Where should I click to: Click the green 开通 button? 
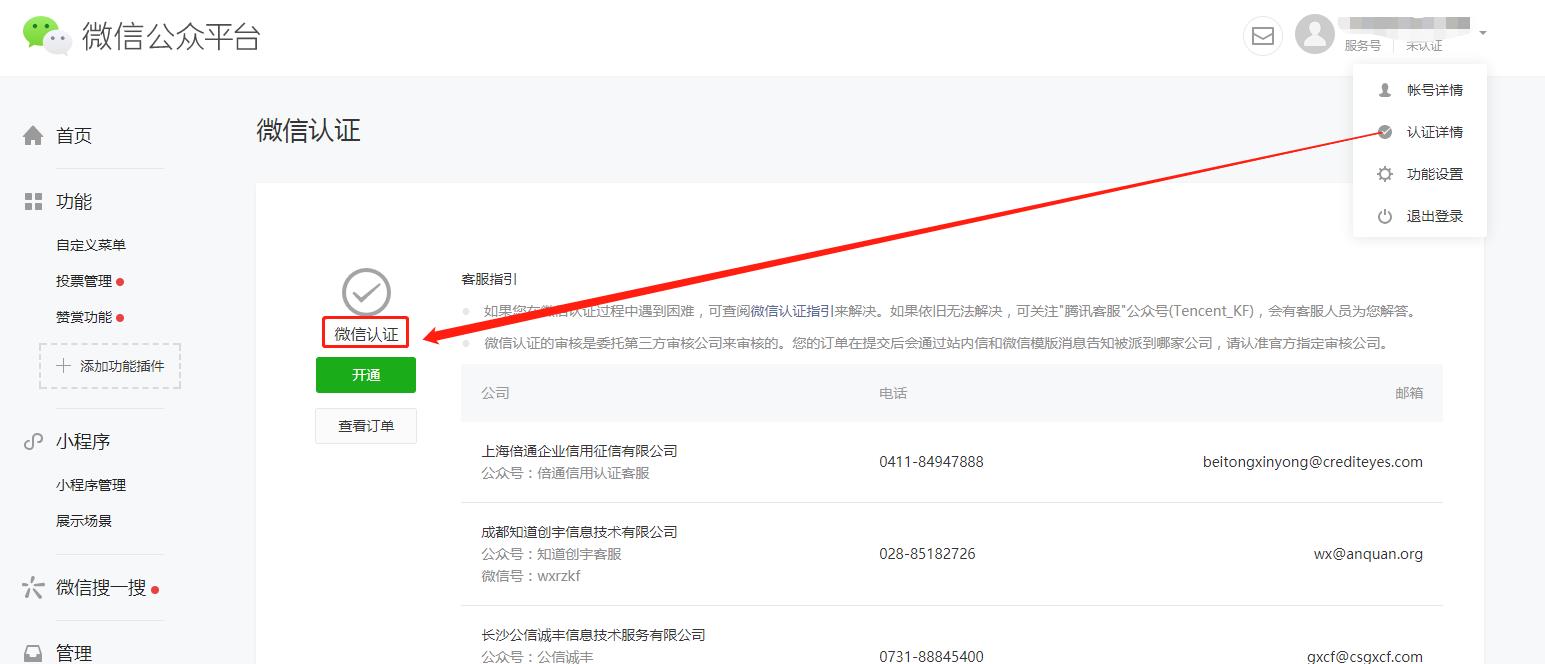366,375
